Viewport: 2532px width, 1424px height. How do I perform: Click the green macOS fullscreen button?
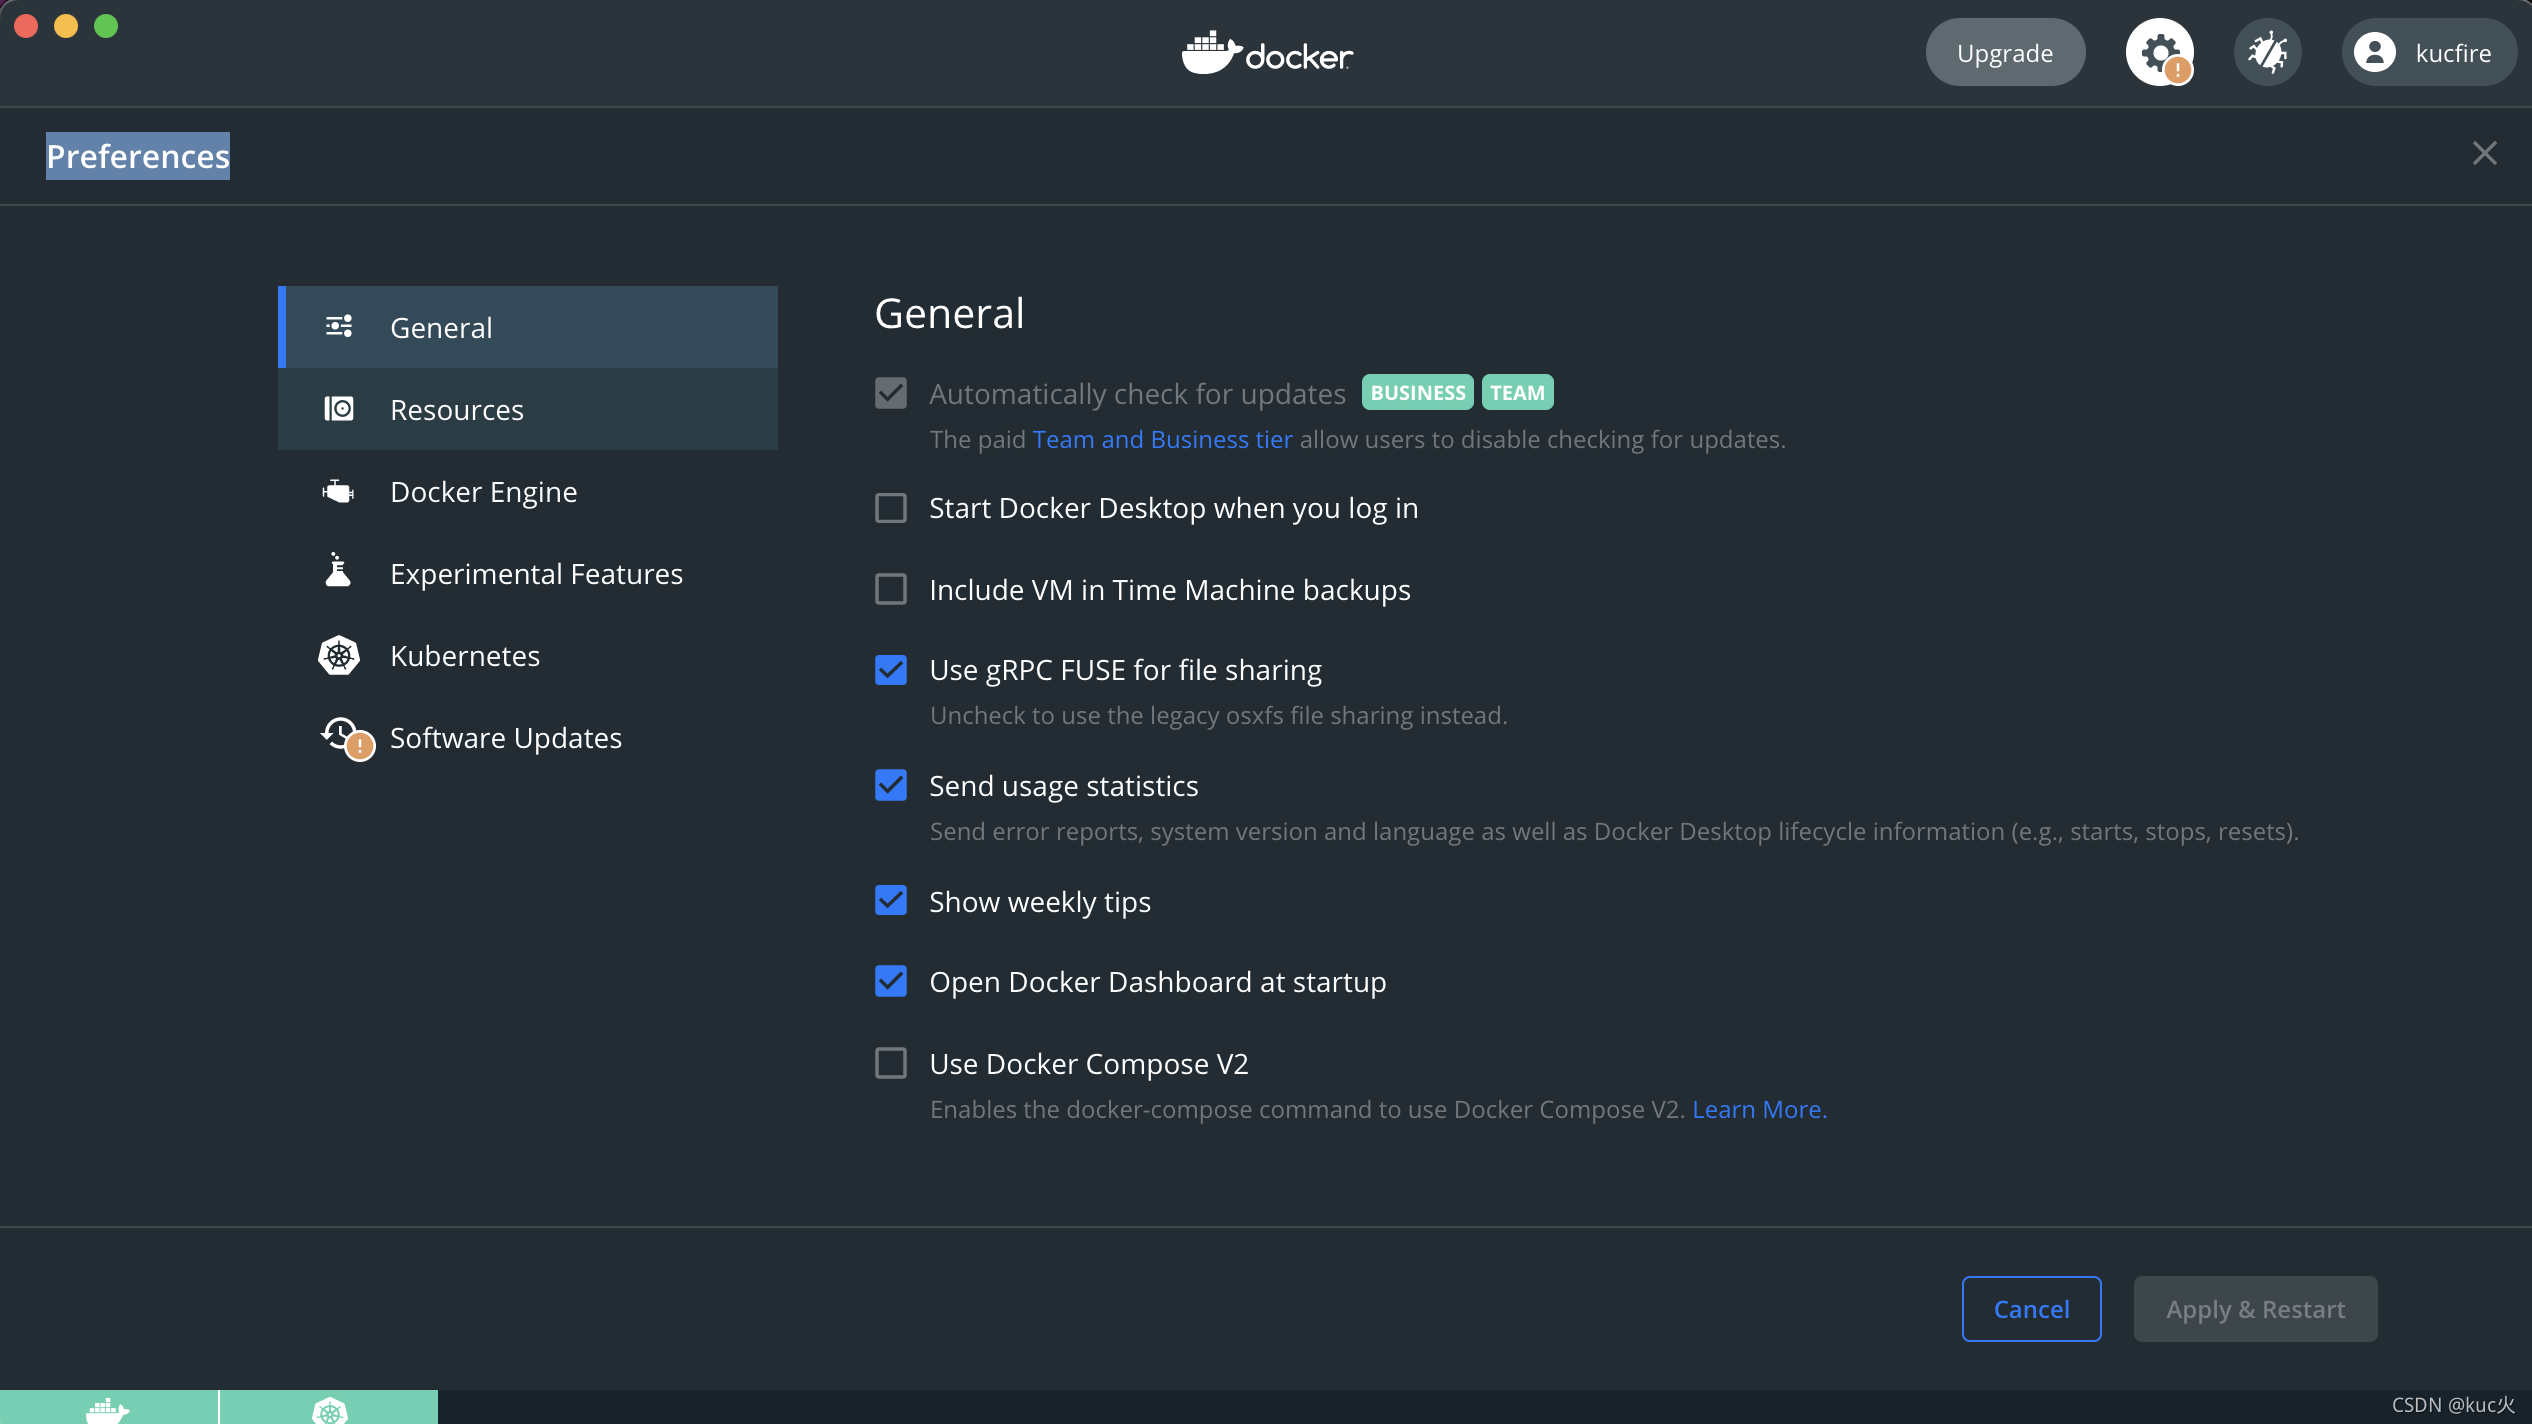pyautogui.click(x=106, y=26)
